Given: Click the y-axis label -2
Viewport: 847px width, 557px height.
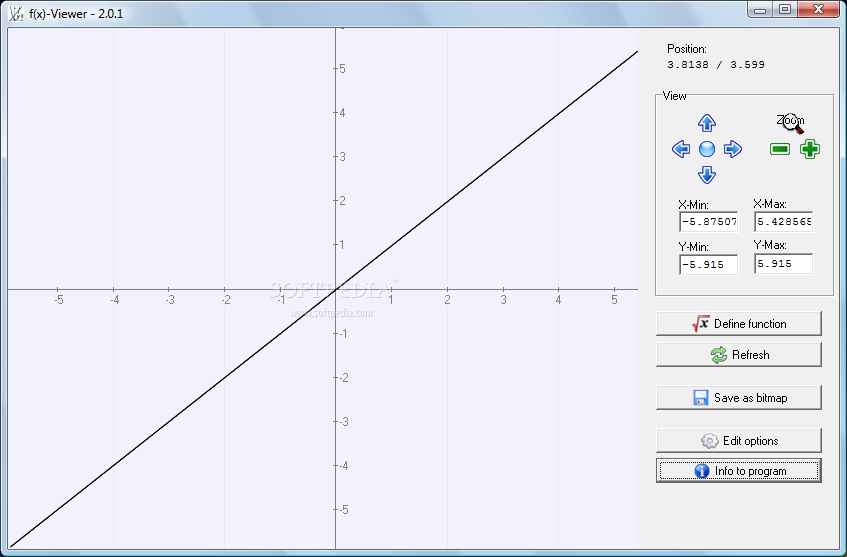Looking at the screenshot, I should tap(343, 378).
